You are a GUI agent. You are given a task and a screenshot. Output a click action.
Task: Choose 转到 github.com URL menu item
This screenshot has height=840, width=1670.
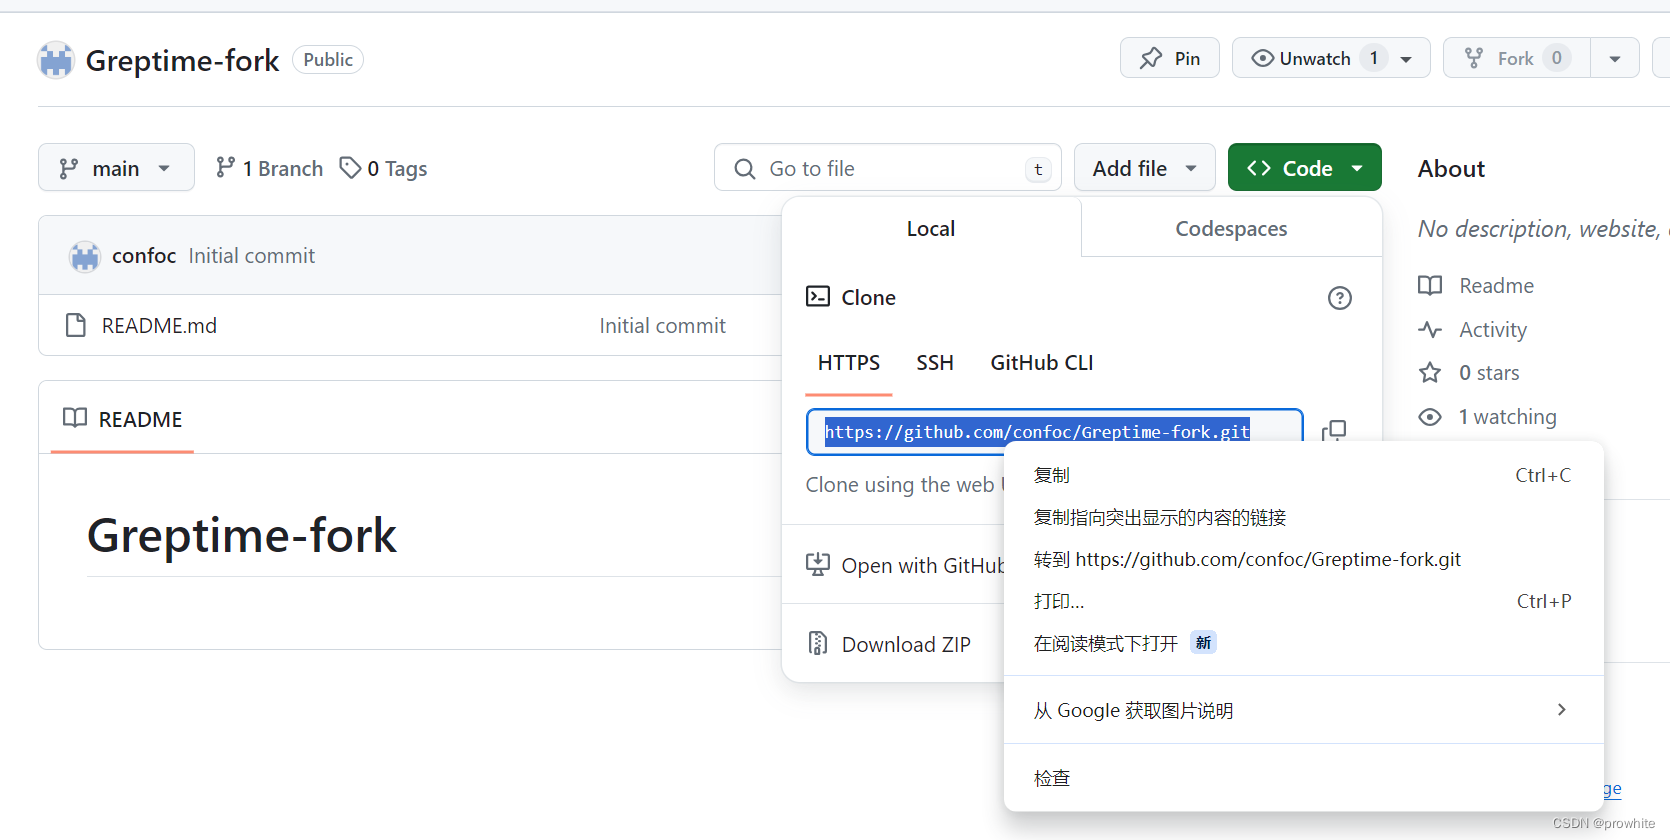[x=1304, y=559]
